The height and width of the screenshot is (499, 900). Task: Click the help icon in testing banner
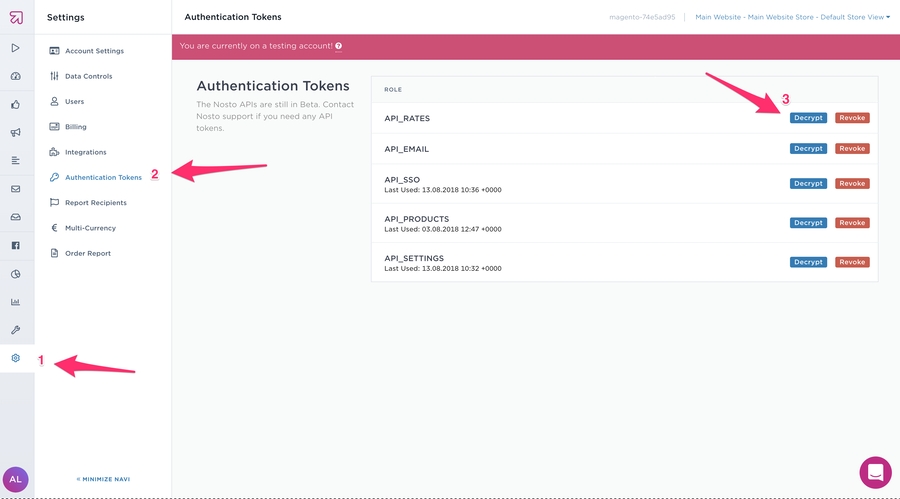[x=339, y=46]
